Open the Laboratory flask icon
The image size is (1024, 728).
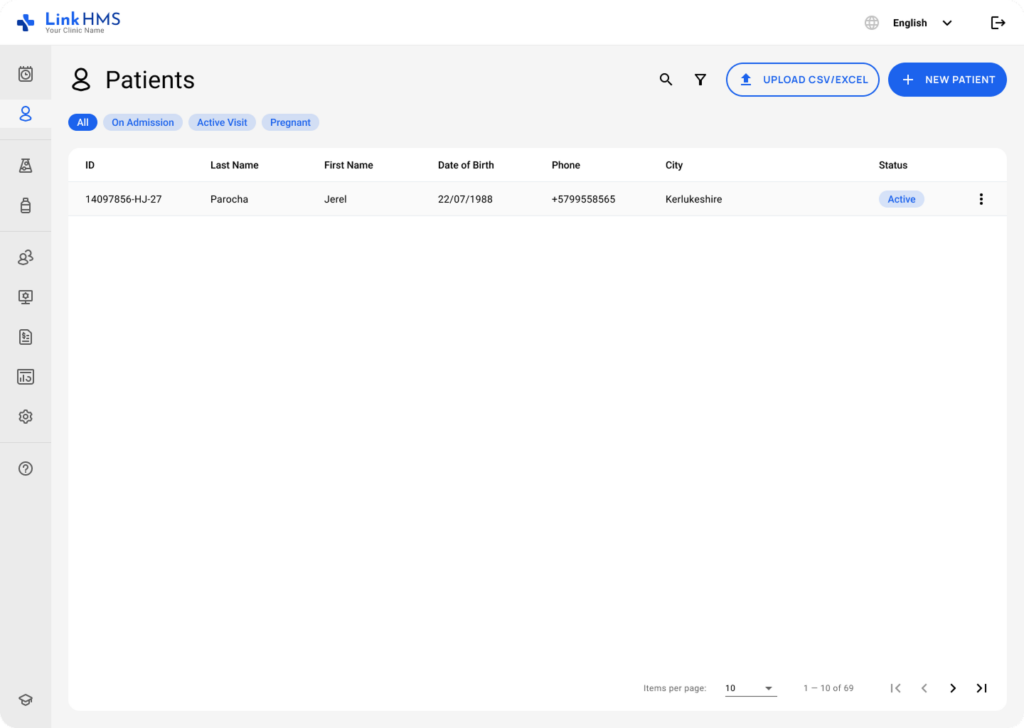[25, 164]
